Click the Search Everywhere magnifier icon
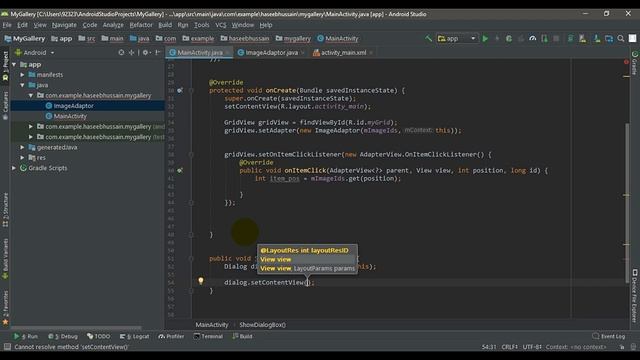Screen dimensions: 640x360 621,39
